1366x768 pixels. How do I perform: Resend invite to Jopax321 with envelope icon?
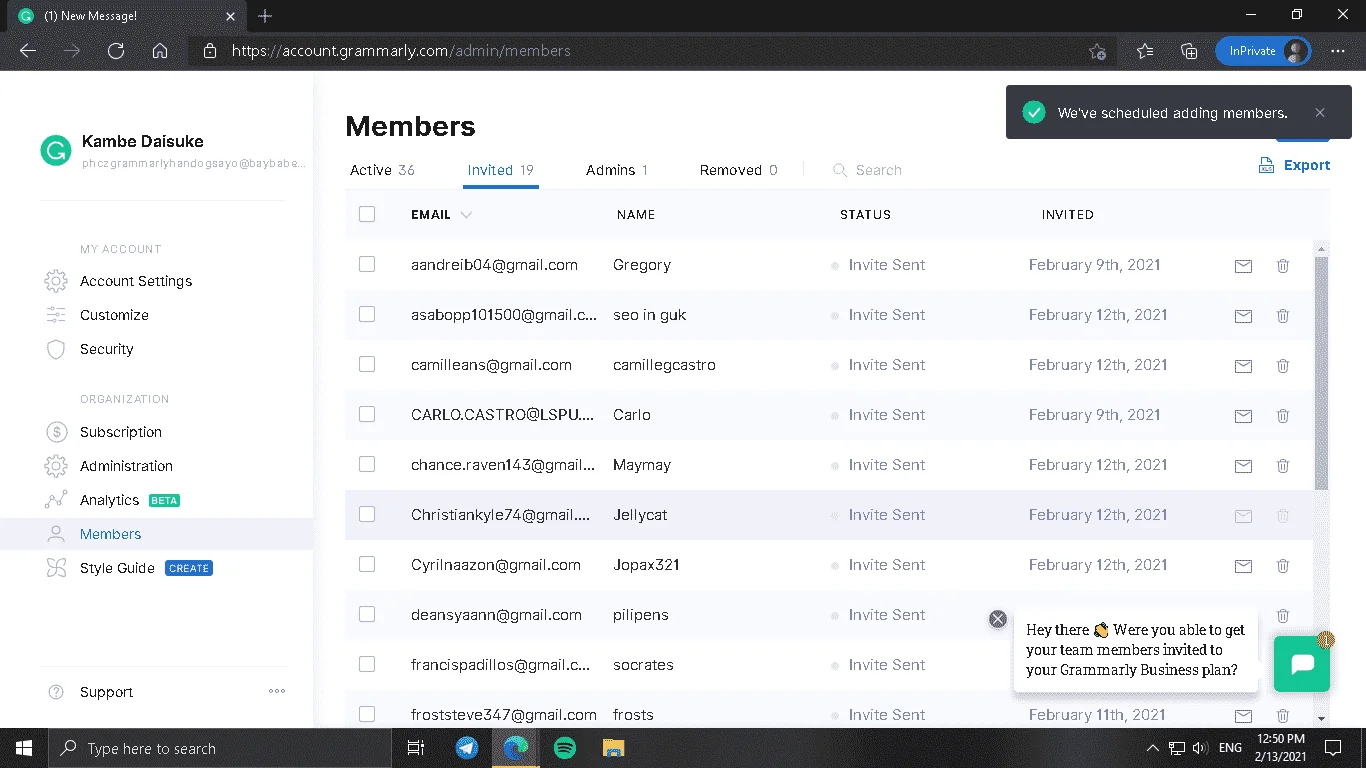[1243, 566]
